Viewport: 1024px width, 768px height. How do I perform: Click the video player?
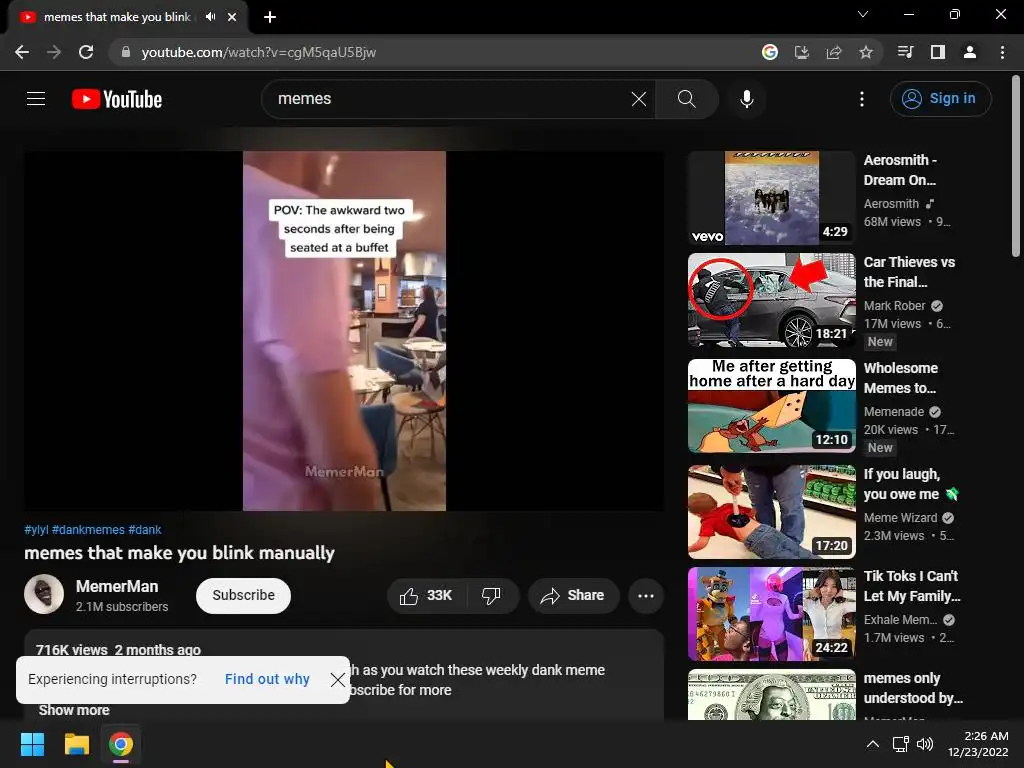[x=344, y=331]
